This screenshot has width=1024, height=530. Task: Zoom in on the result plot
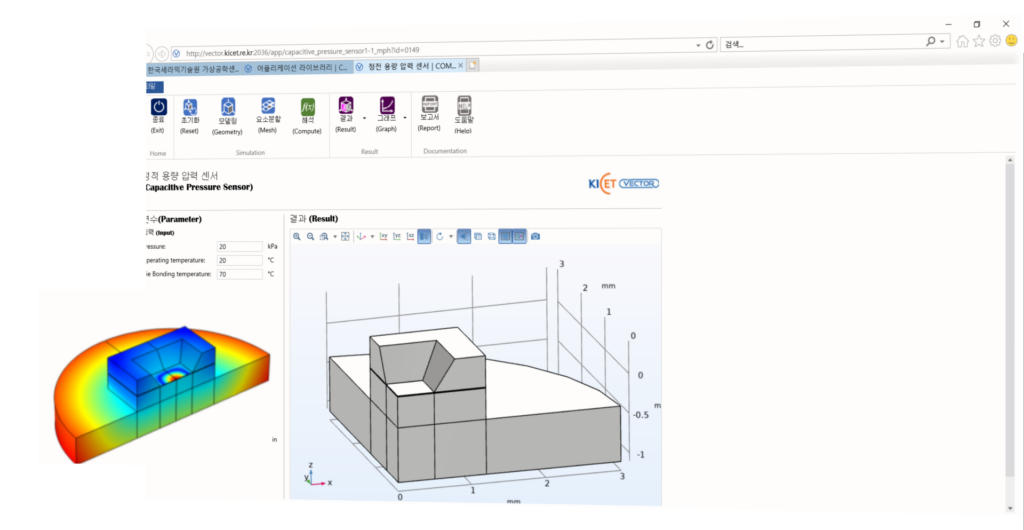click(297, 236)
